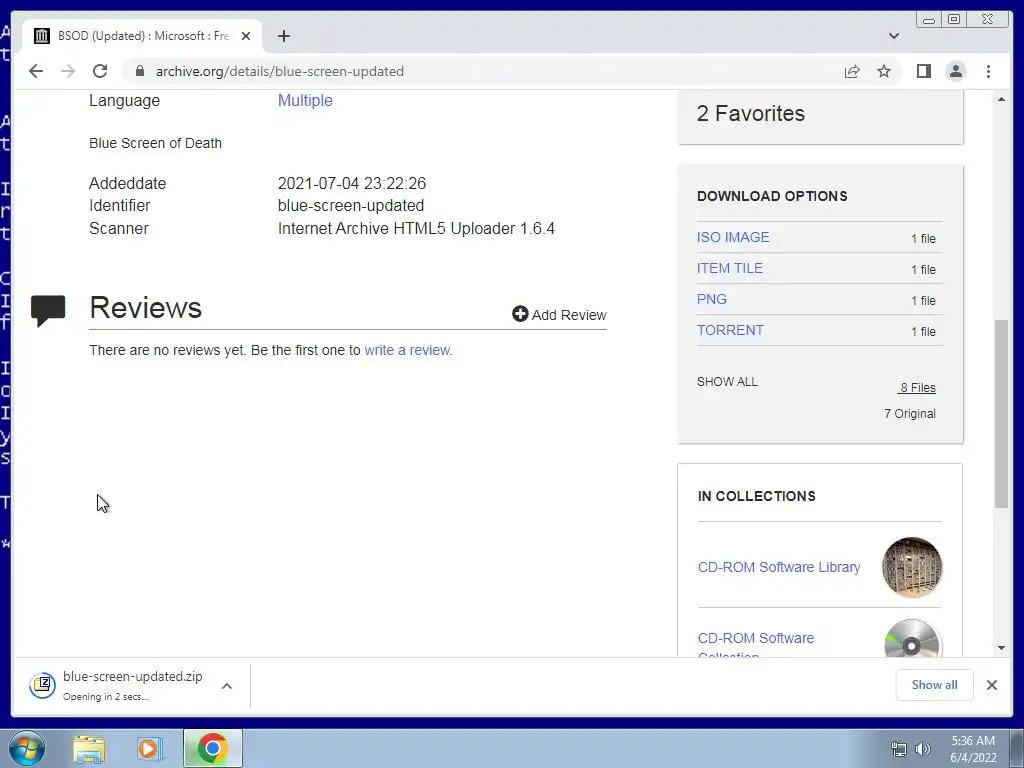Close the BSOD (Updated) tab
Screen dimensions: 1024x768
tap(246, 36)
